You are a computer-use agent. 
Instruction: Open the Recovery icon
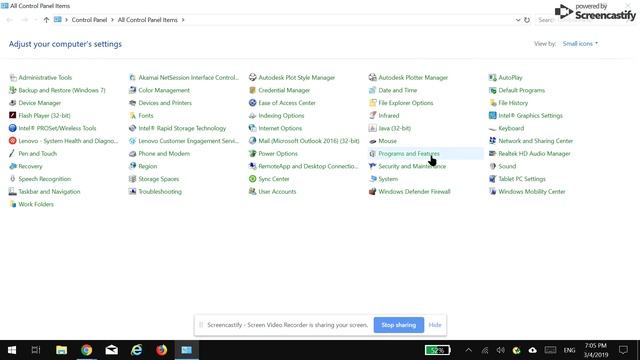13,166
